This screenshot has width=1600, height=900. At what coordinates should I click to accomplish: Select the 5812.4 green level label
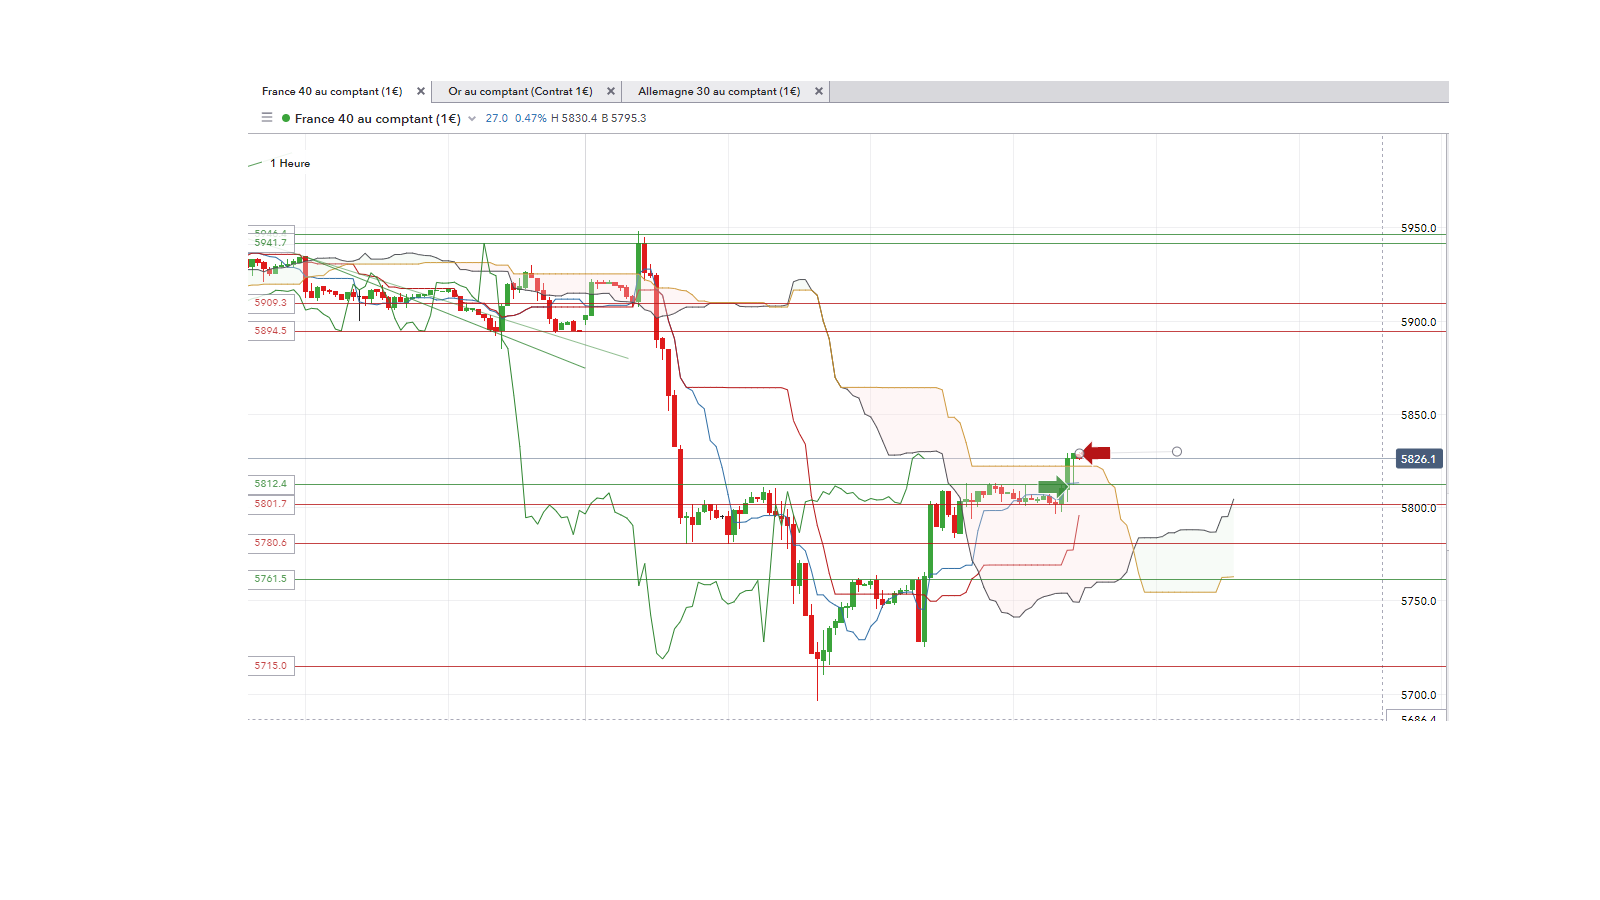(271, 484)
